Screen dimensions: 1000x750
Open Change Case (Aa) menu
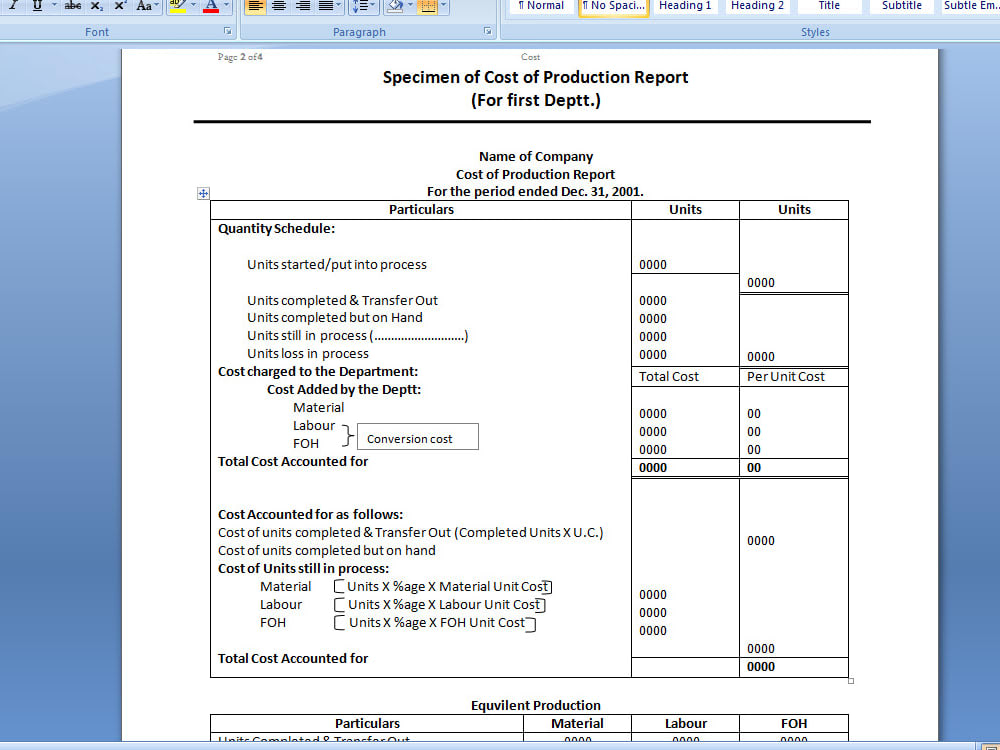pyautogui.click(x=146, y=5)
